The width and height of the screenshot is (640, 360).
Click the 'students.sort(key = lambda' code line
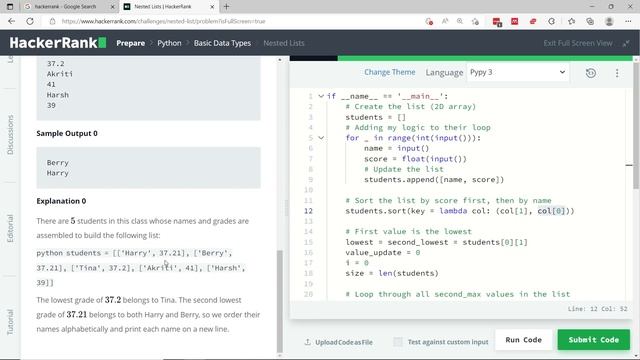click(x=460, y=211)
